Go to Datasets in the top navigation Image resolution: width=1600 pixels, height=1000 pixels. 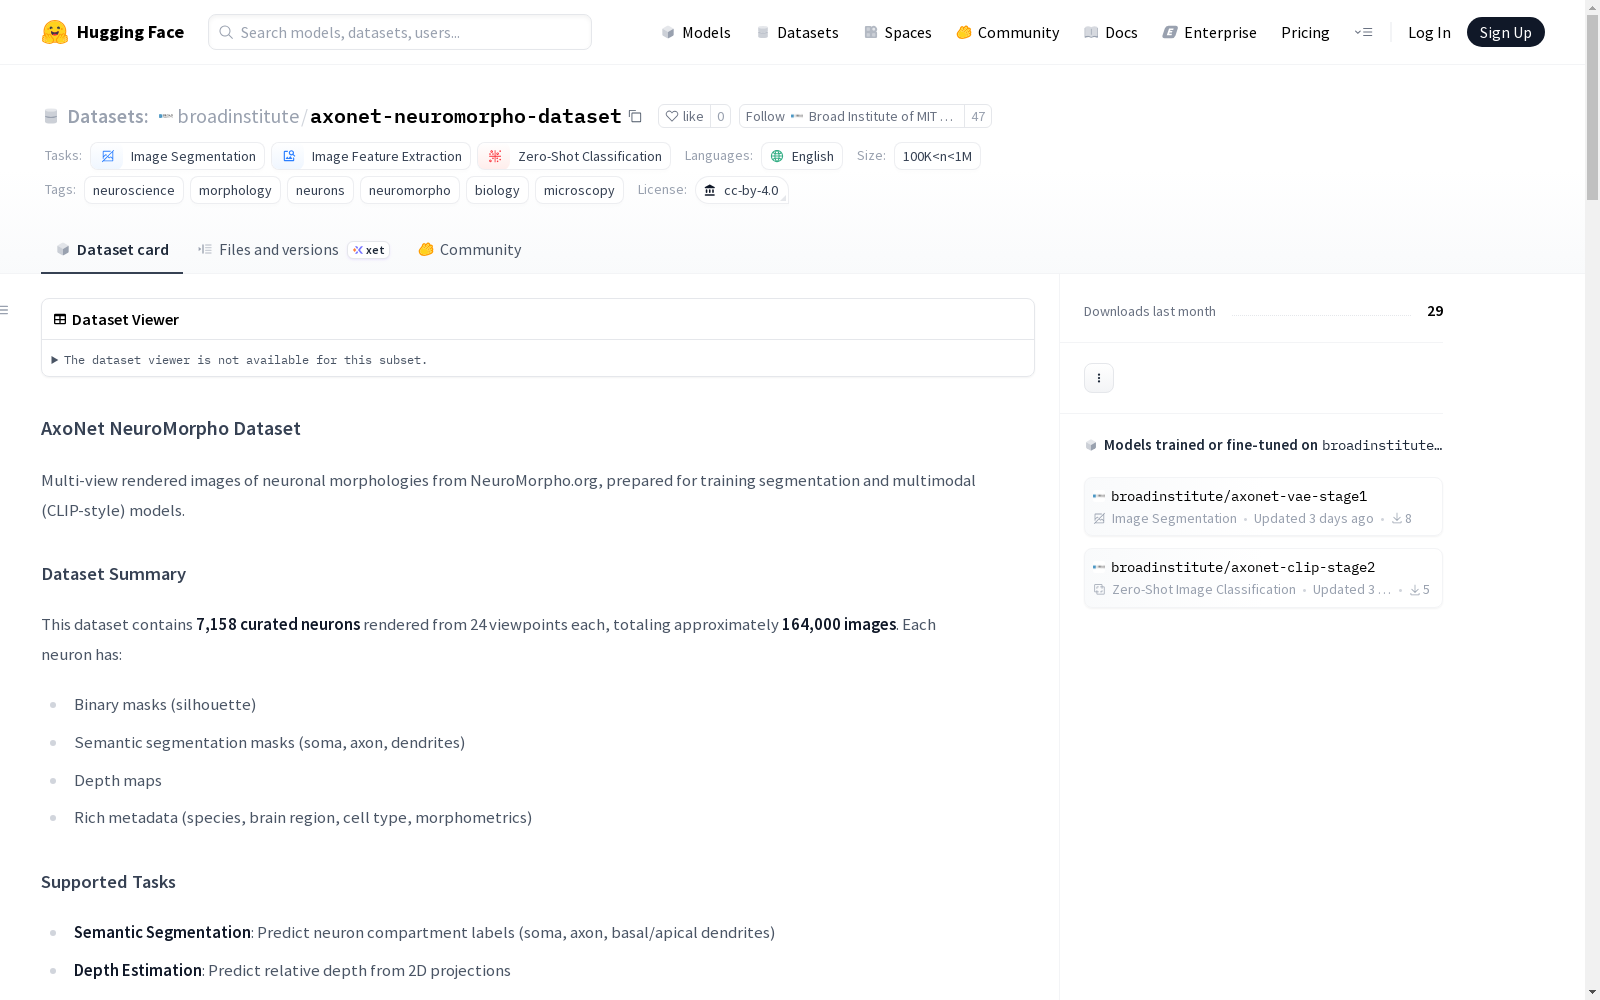click(797, 32)
